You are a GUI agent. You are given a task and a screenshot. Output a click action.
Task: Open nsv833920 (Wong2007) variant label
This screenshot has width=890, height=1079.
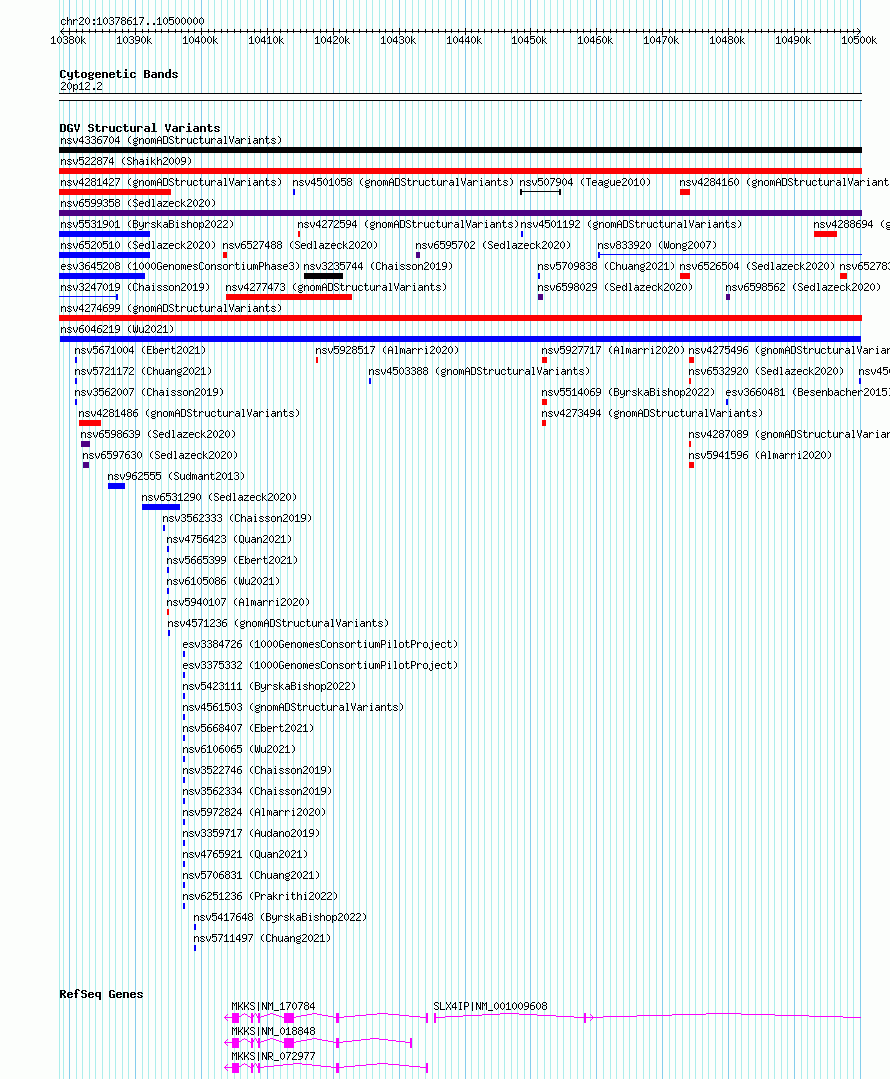click(657, 245)
